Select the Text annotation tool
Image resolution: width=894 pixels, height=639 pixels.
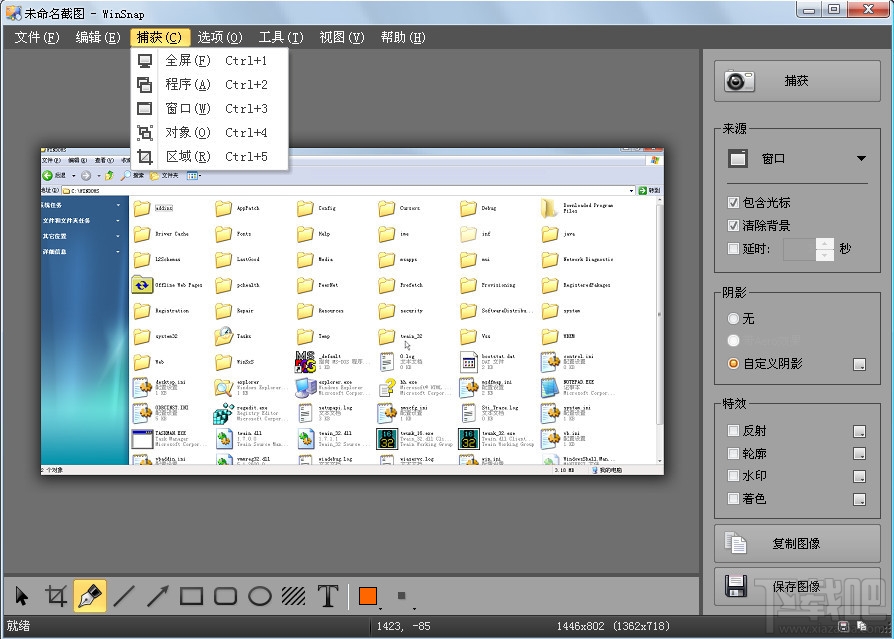327,597
